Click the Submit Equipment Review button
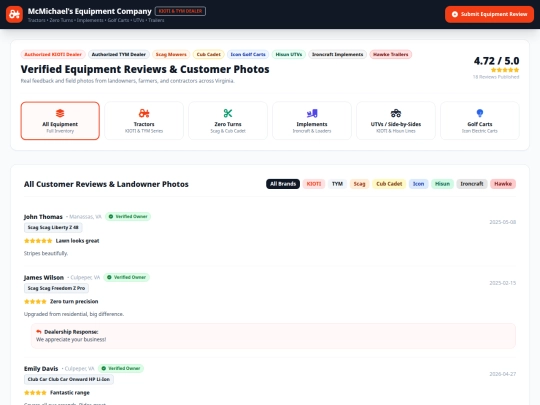The width and height of the screenshot is (540, 405). click(489, 14)
